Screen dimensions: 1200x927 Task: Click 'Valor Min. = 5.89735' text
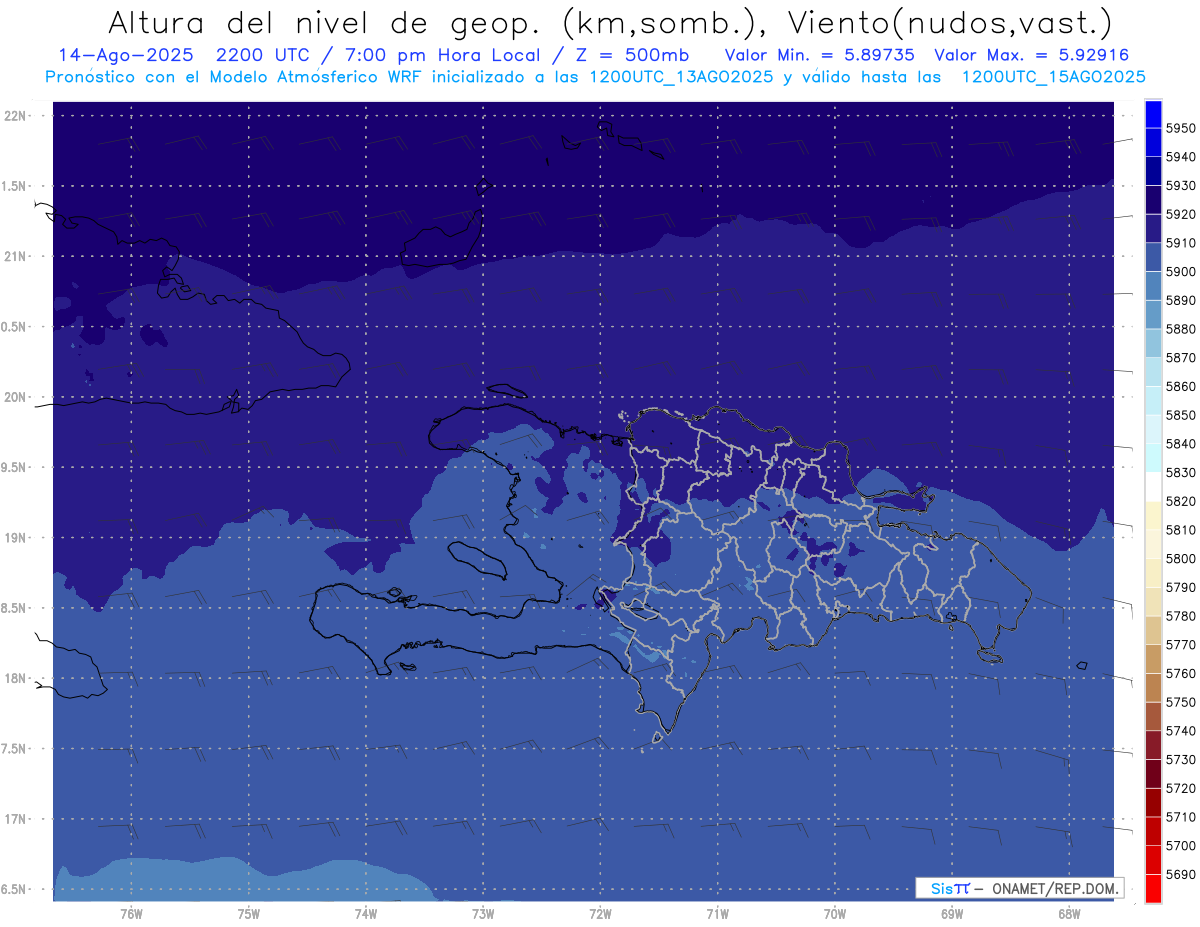819,55
